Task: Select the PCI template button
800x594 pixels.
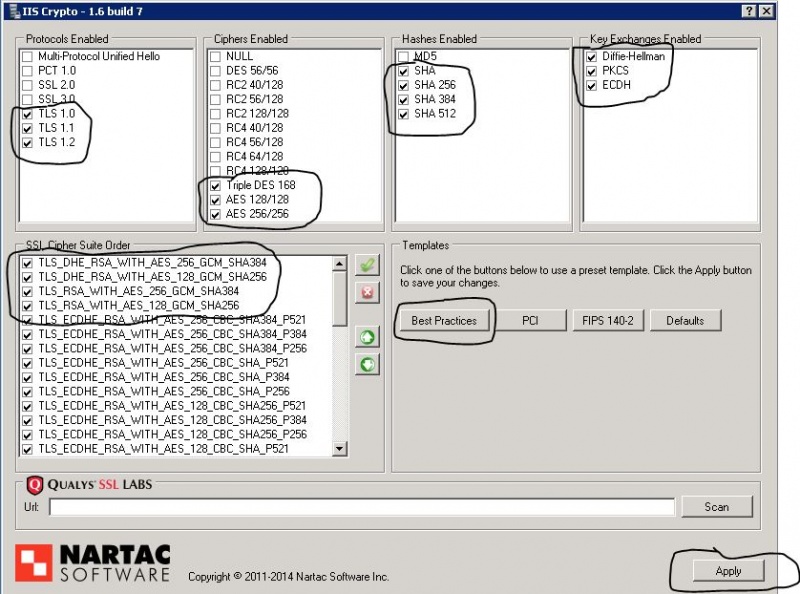Action: pyautogui.click(x=530, y=321)
